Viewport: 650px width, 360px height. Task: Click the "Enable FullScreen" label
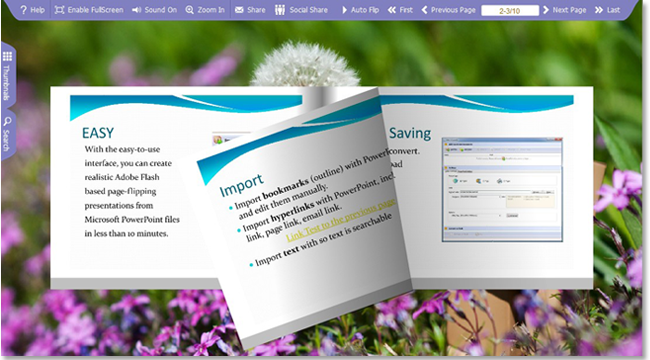coord(95,10)
